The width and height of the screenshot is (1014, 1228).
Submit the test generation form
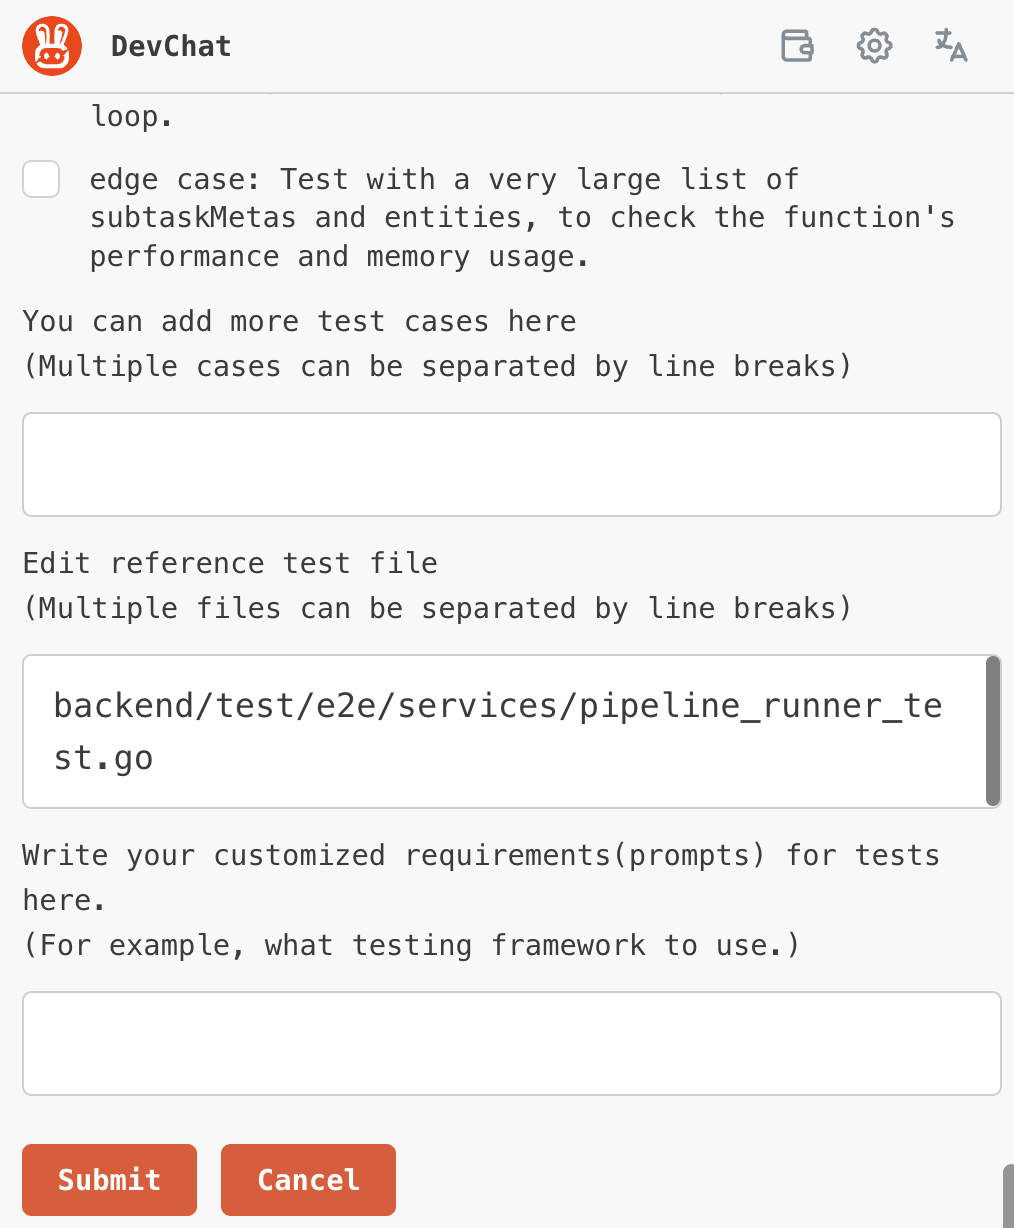(110, 1180)
